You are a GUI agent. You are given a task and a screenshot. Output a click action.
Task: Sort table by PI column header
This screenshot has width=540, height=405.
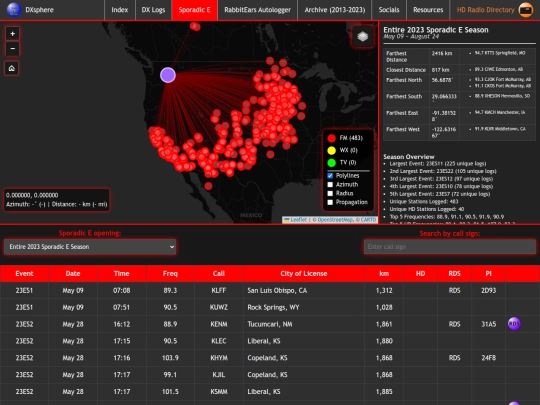click(x=488, y=274)
